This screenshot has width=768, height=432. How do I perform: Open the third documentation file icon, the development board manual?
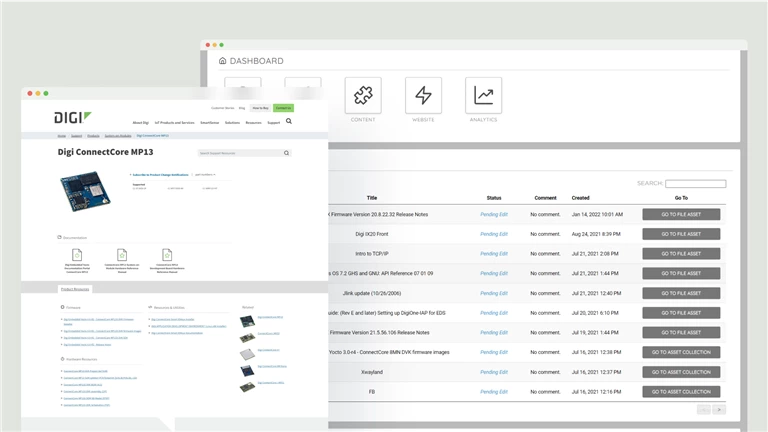pos(167,255)
